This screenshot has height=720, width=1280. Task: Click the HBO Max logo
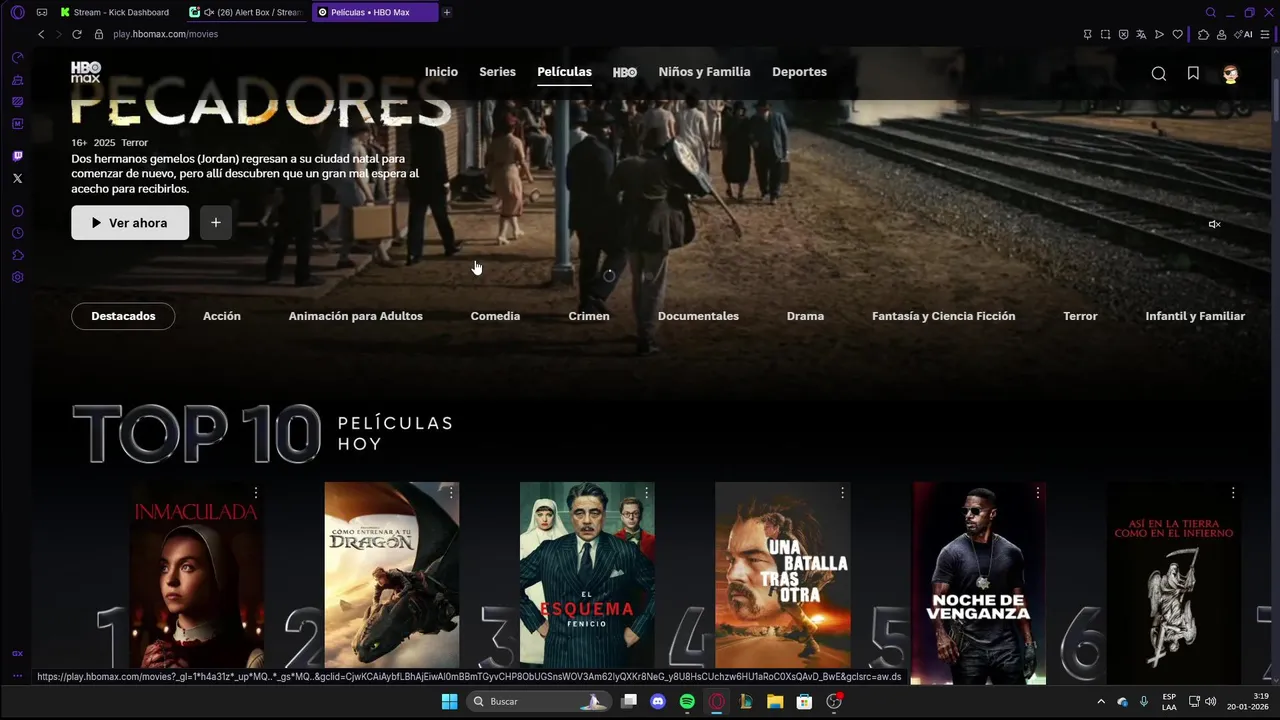pyautogui.click(x=86, y=72)
